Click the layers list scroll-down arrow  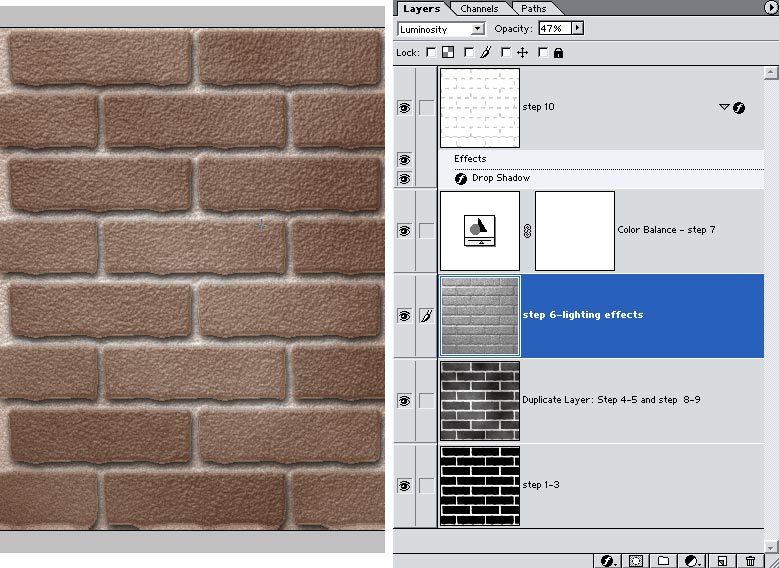771,545
